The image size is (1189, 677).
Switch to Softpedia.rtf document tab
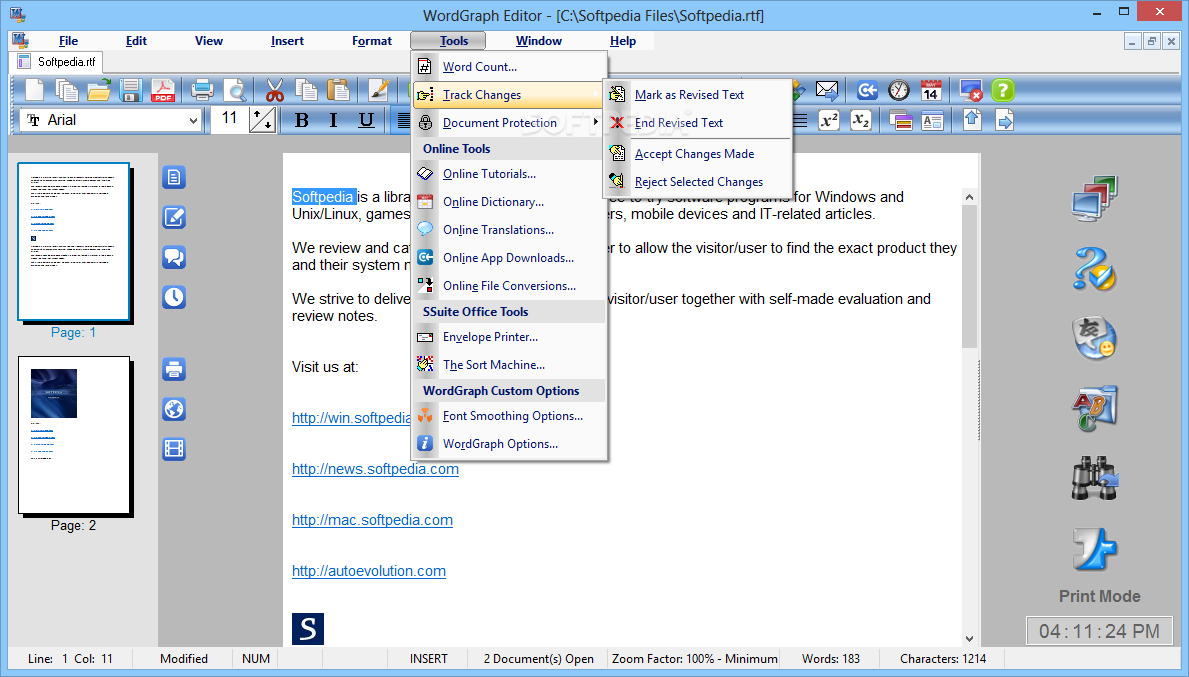(57, 62)
